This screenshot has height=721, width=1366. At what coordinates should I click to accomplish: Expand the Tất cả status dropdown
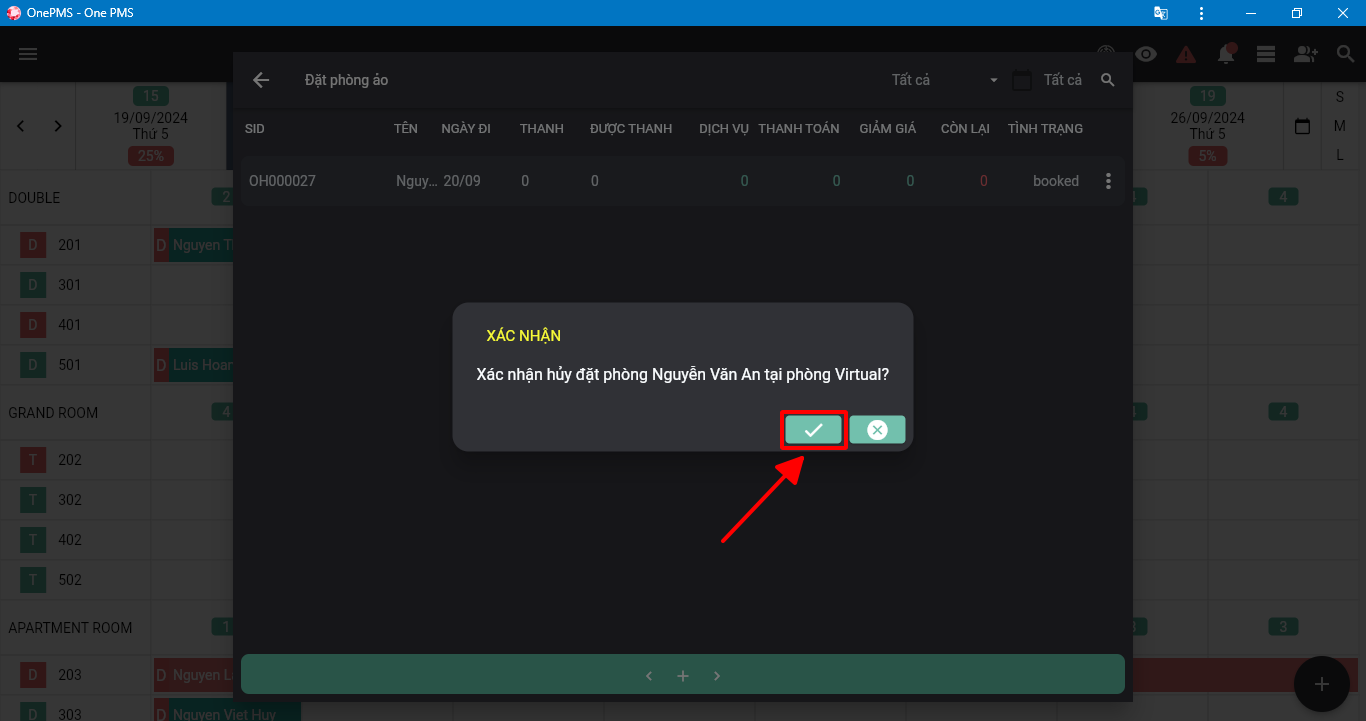[945, 80]
